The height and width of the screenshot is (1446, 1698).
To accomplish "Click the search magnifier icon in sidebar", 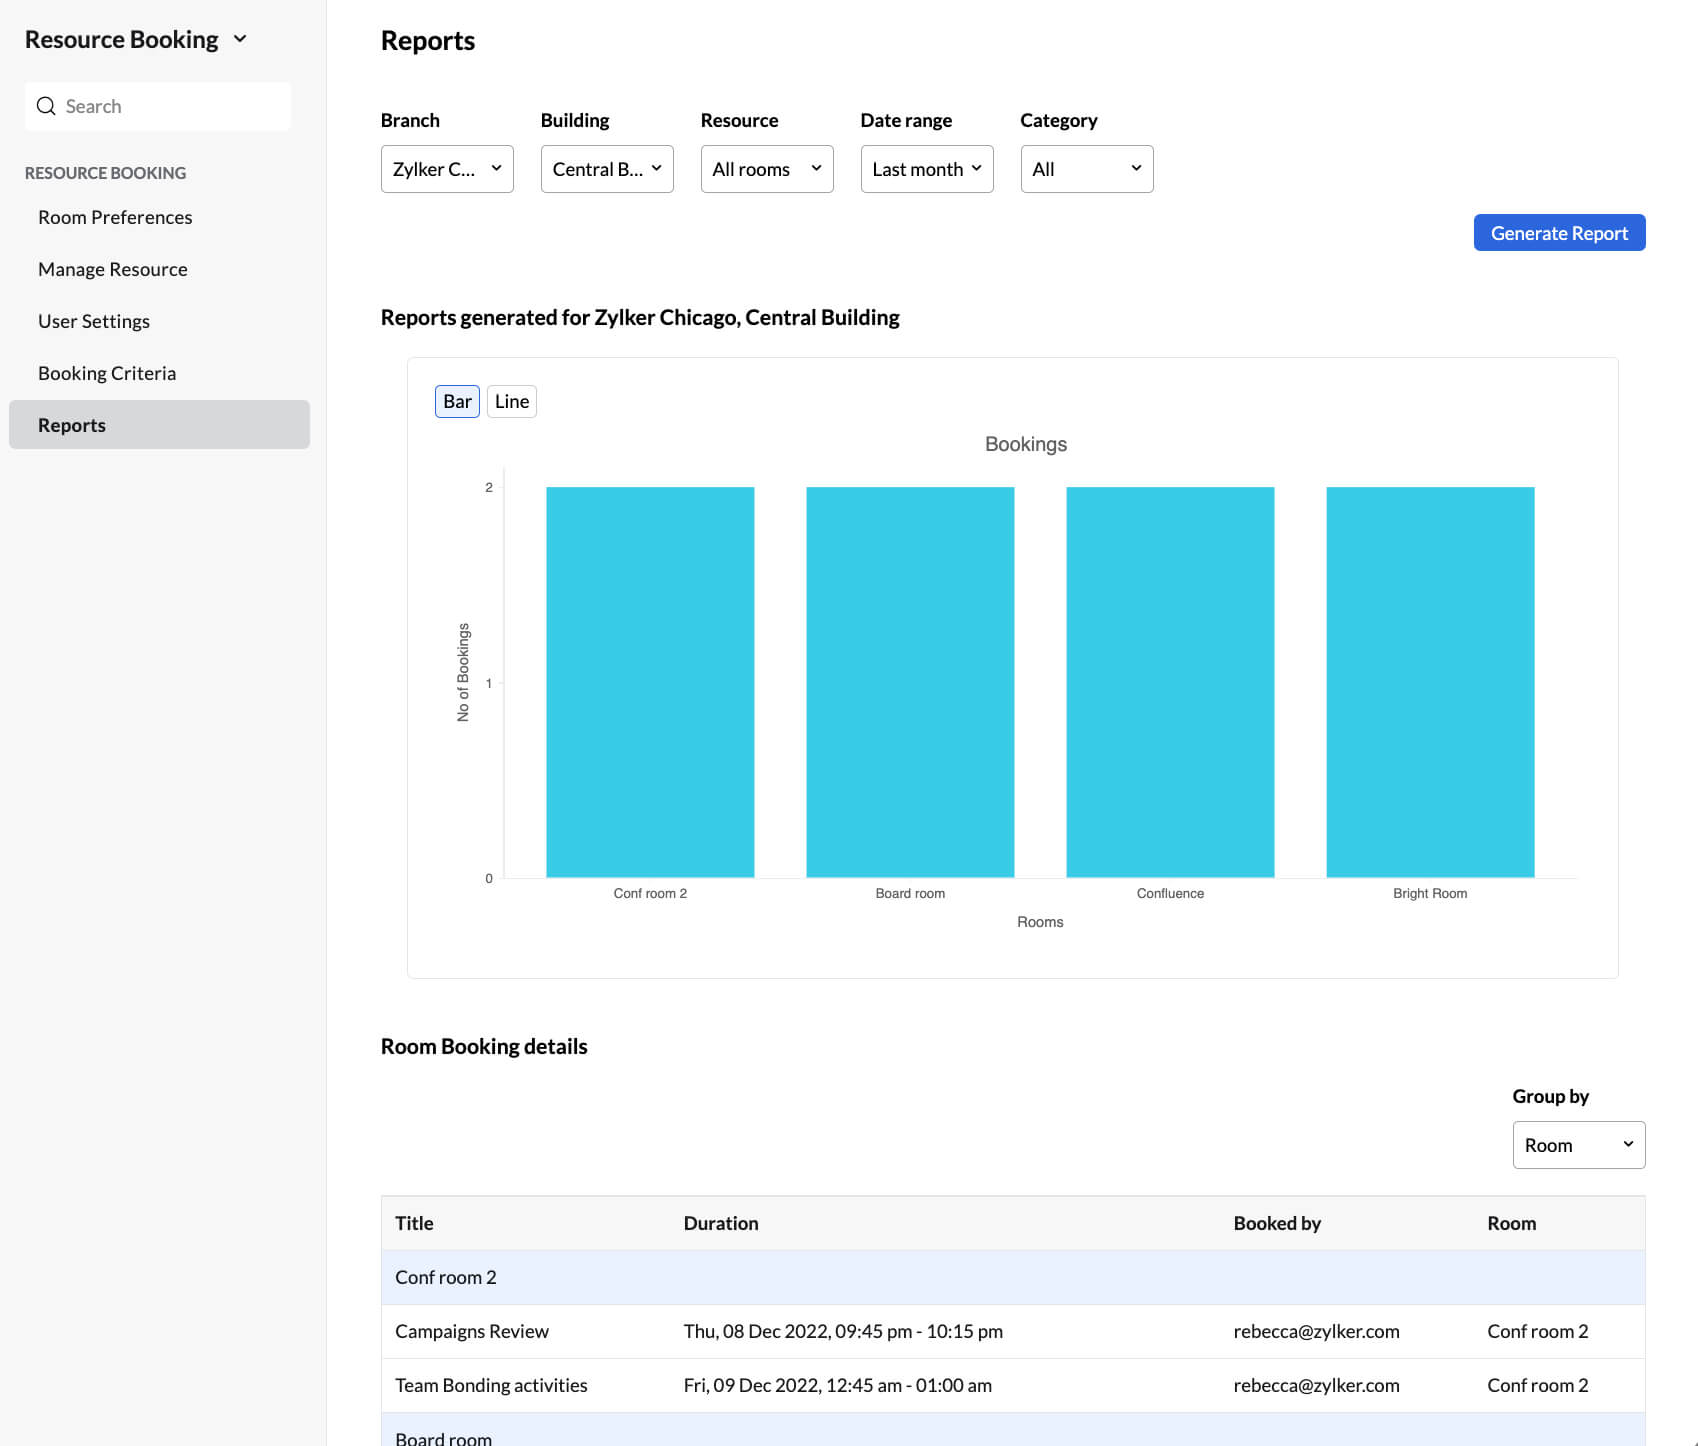I will pos(46,105).
